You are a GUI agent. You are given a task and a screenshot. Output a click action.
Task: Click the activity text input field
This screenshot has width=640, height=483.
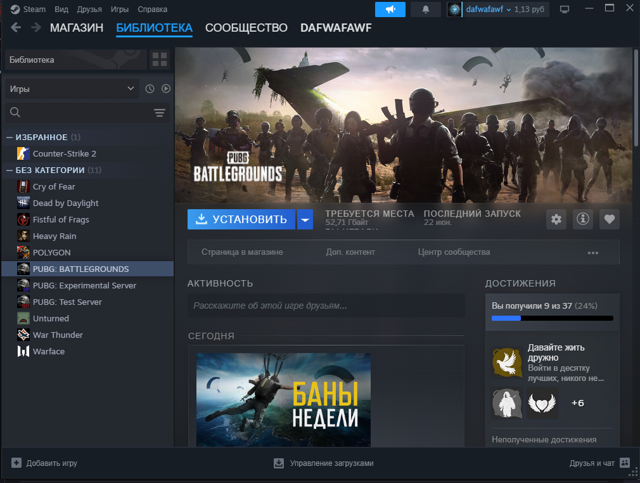[326, 305]
